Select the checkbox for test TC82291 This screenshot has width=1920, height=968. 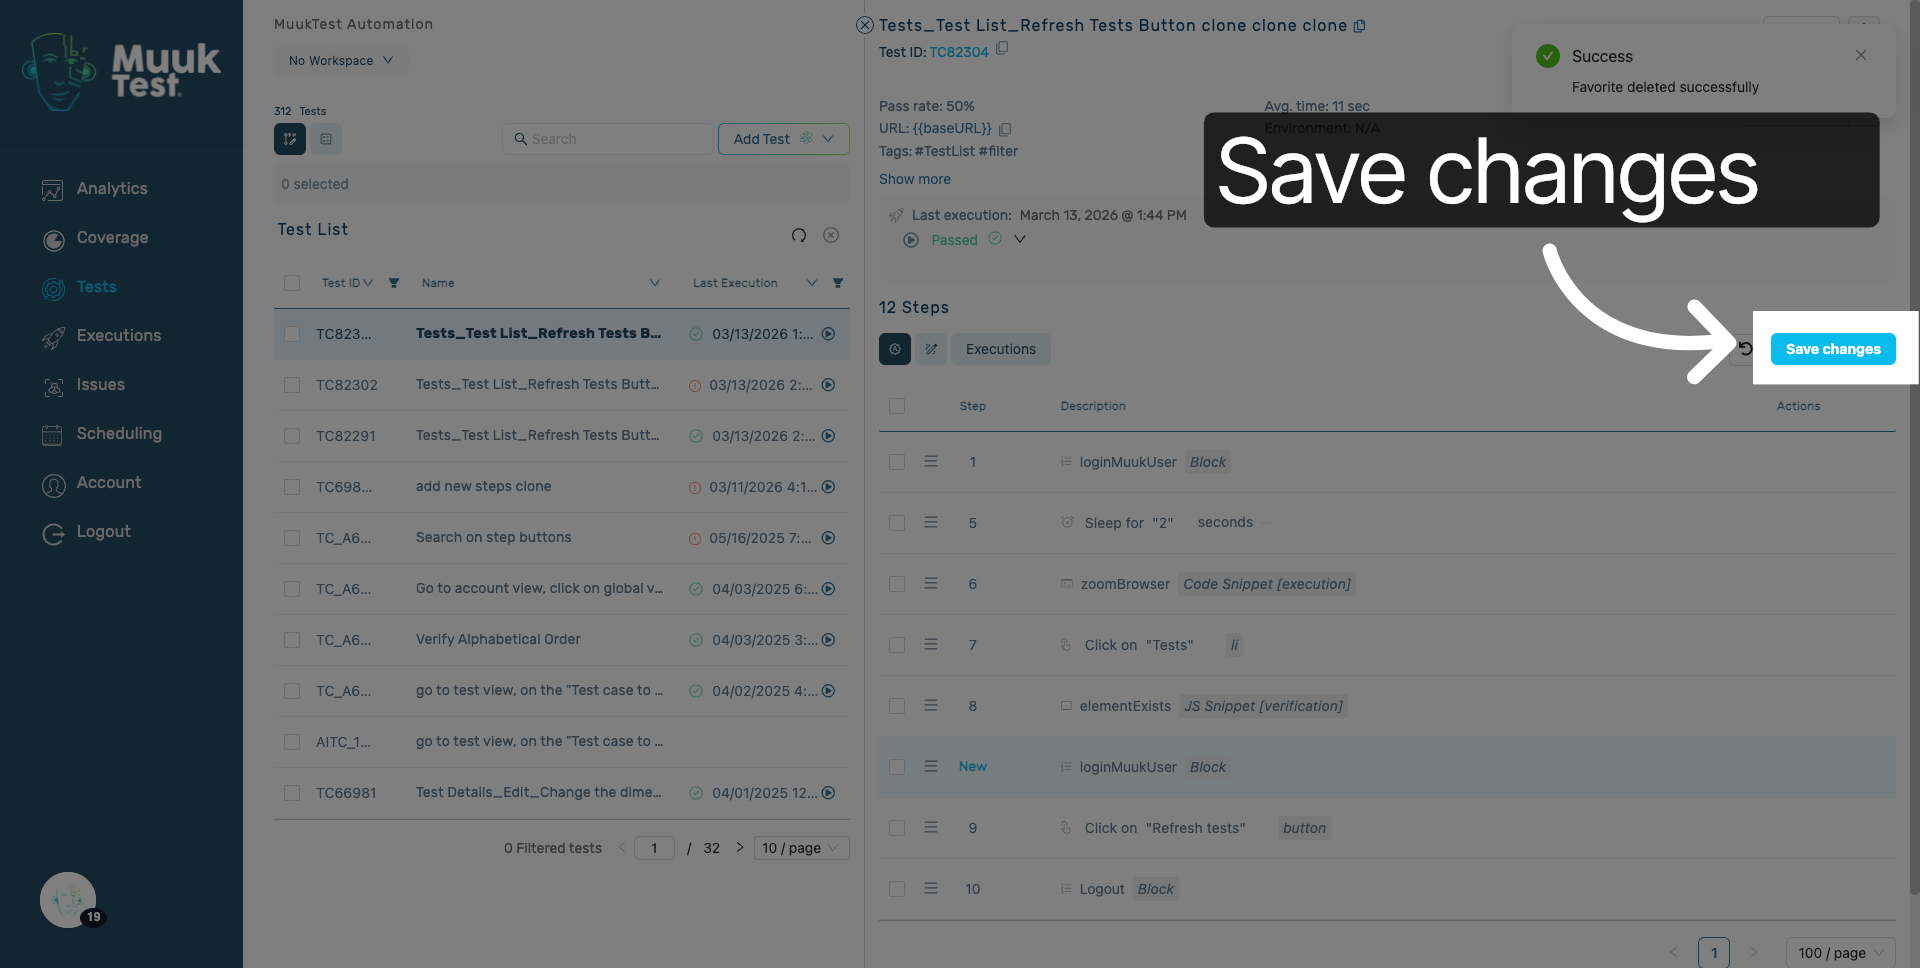pyautogui.click(x=292, y=436)
